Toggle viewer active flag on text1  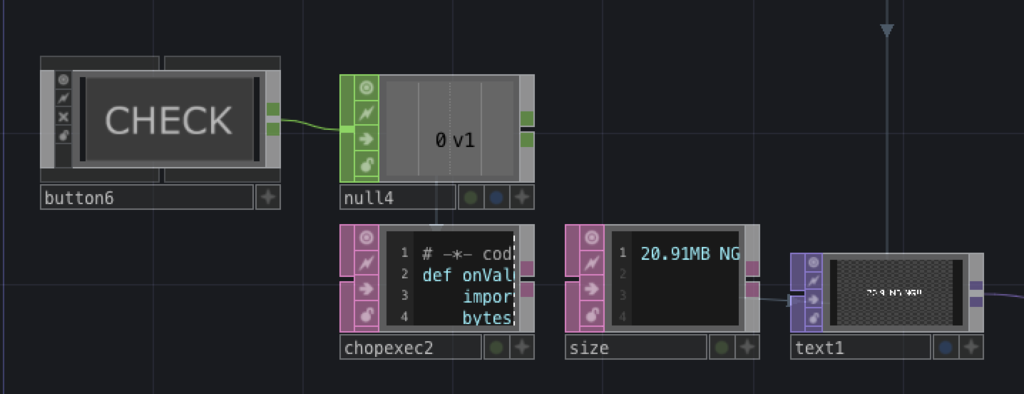pos(814,263)
